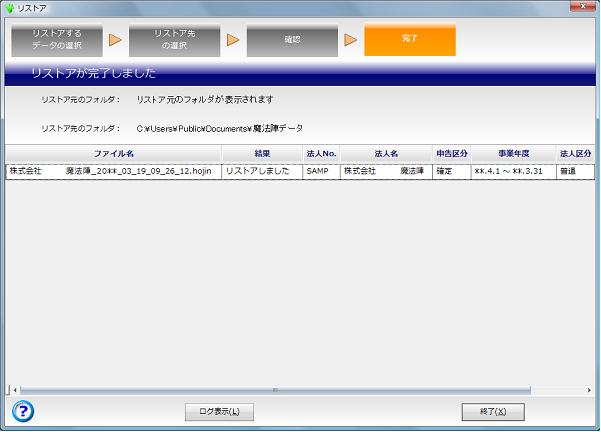Click the horizontal scrollbar right arrow
The image size is (601, 432).
pos(588,390)
